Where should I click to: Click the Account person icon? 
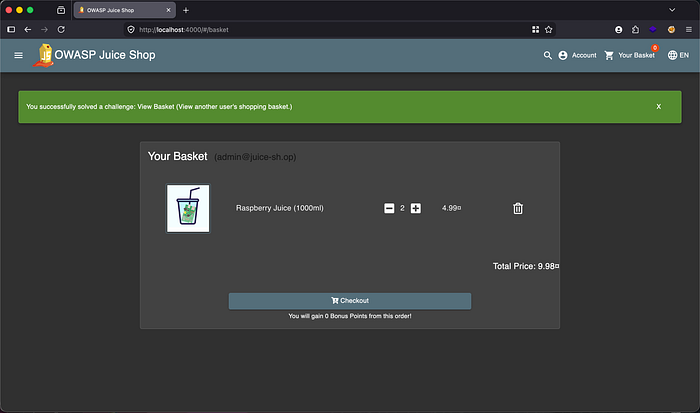pyautogui.click(x=563, y=55)
